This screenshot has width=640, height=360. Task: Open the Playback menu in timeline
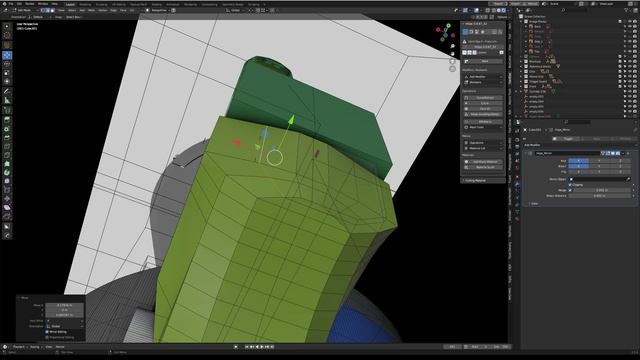click(x=19, y=347)
